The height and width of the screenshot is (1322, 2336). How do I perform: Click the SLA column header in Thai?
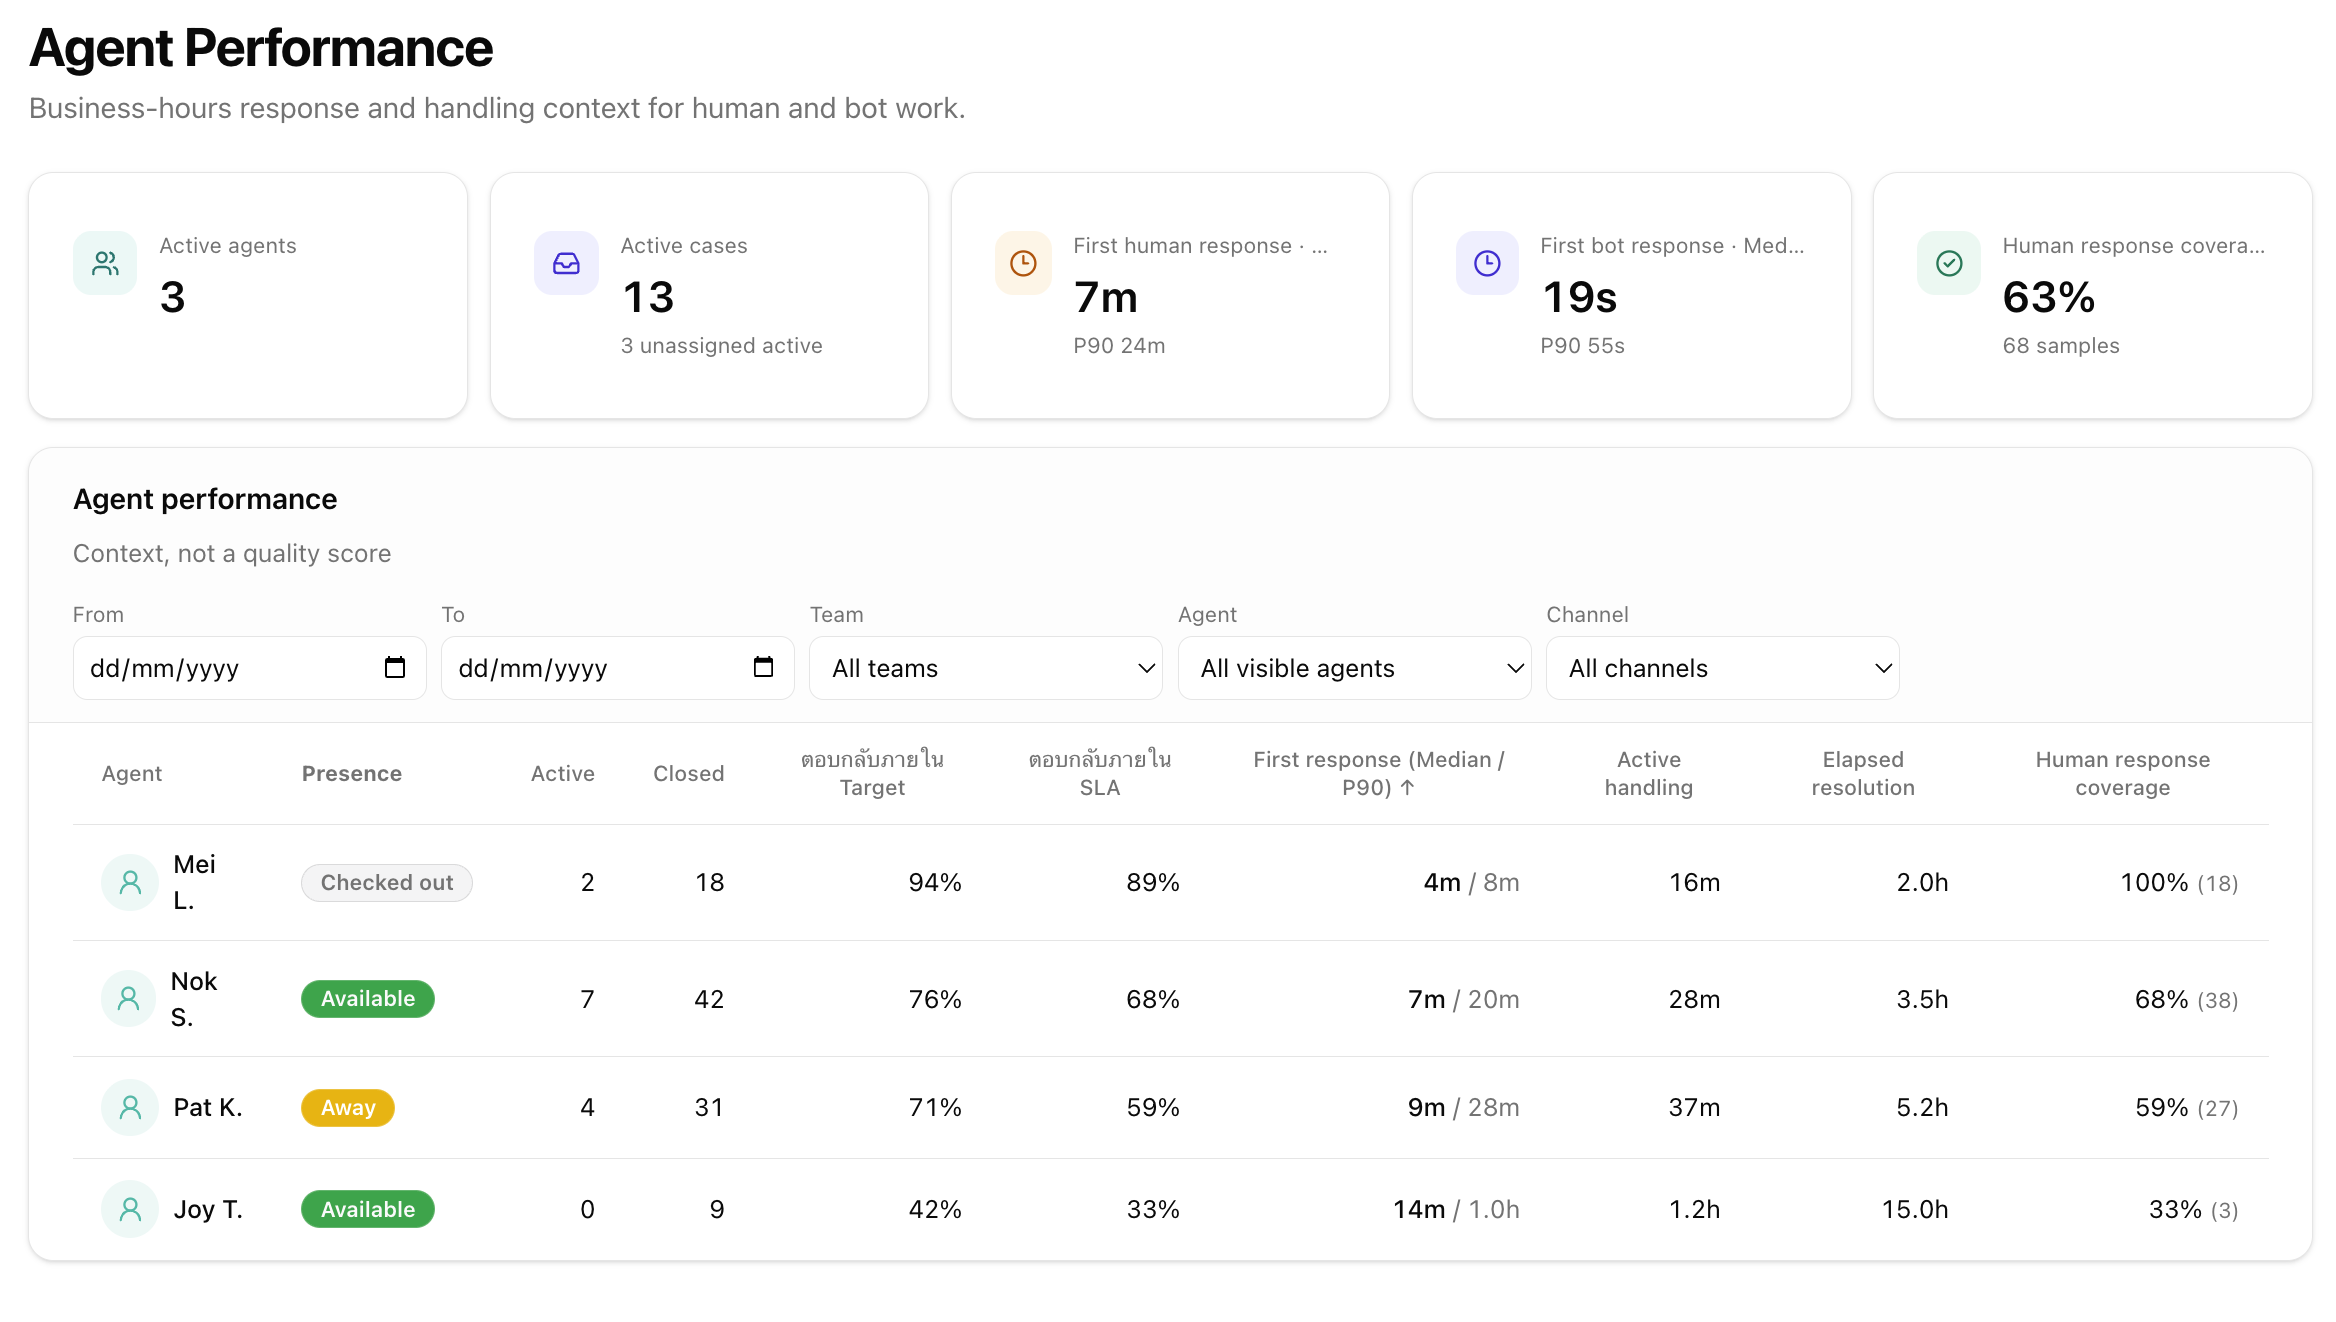pyautogui.click(x=1099, y=773)
